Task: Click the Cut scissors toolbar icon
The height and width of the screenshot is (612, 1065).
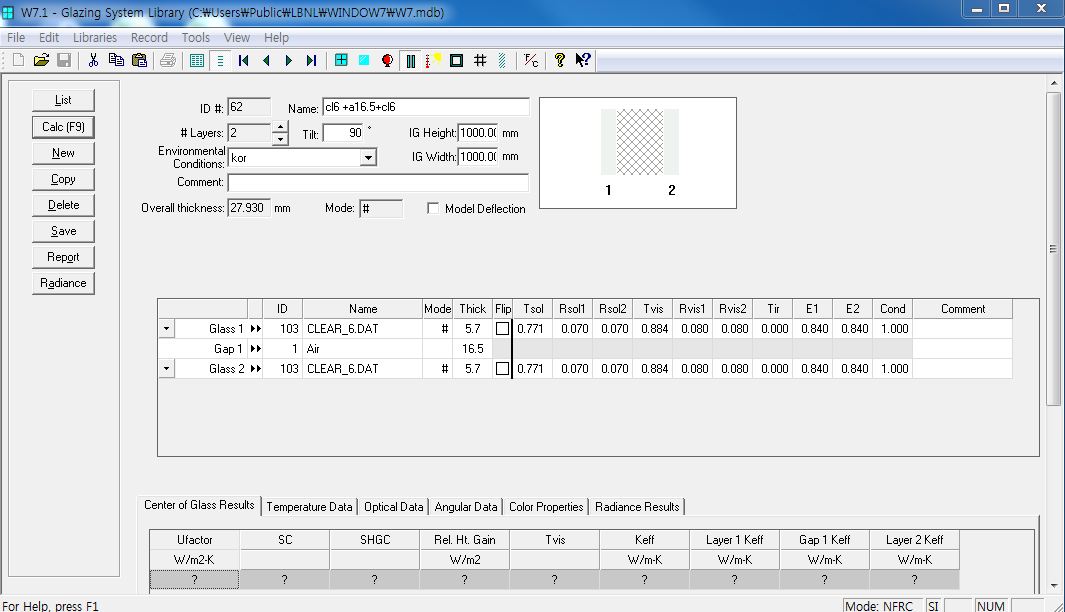Action: pos(93,60)
